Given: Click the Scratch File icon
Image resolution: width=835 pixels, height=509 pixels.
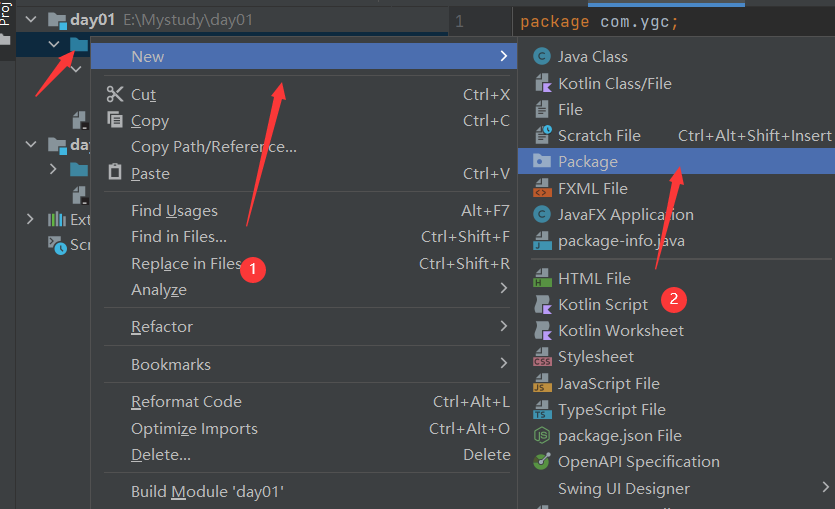Looking at the screenshot, I should [x=542, y=135].
